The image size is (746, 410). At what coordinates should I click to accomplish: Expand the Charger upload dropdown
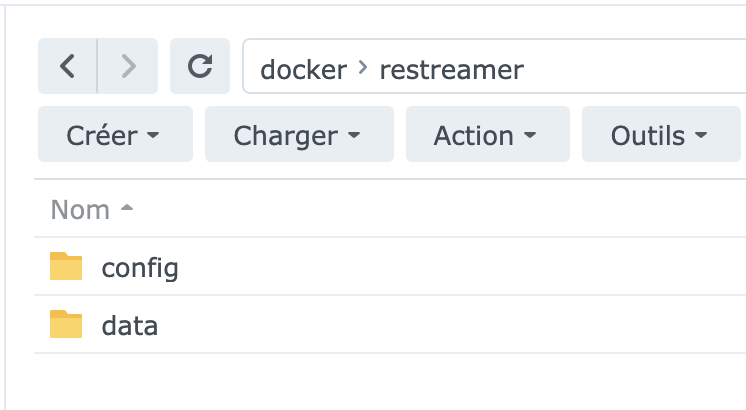click(299, 135)
